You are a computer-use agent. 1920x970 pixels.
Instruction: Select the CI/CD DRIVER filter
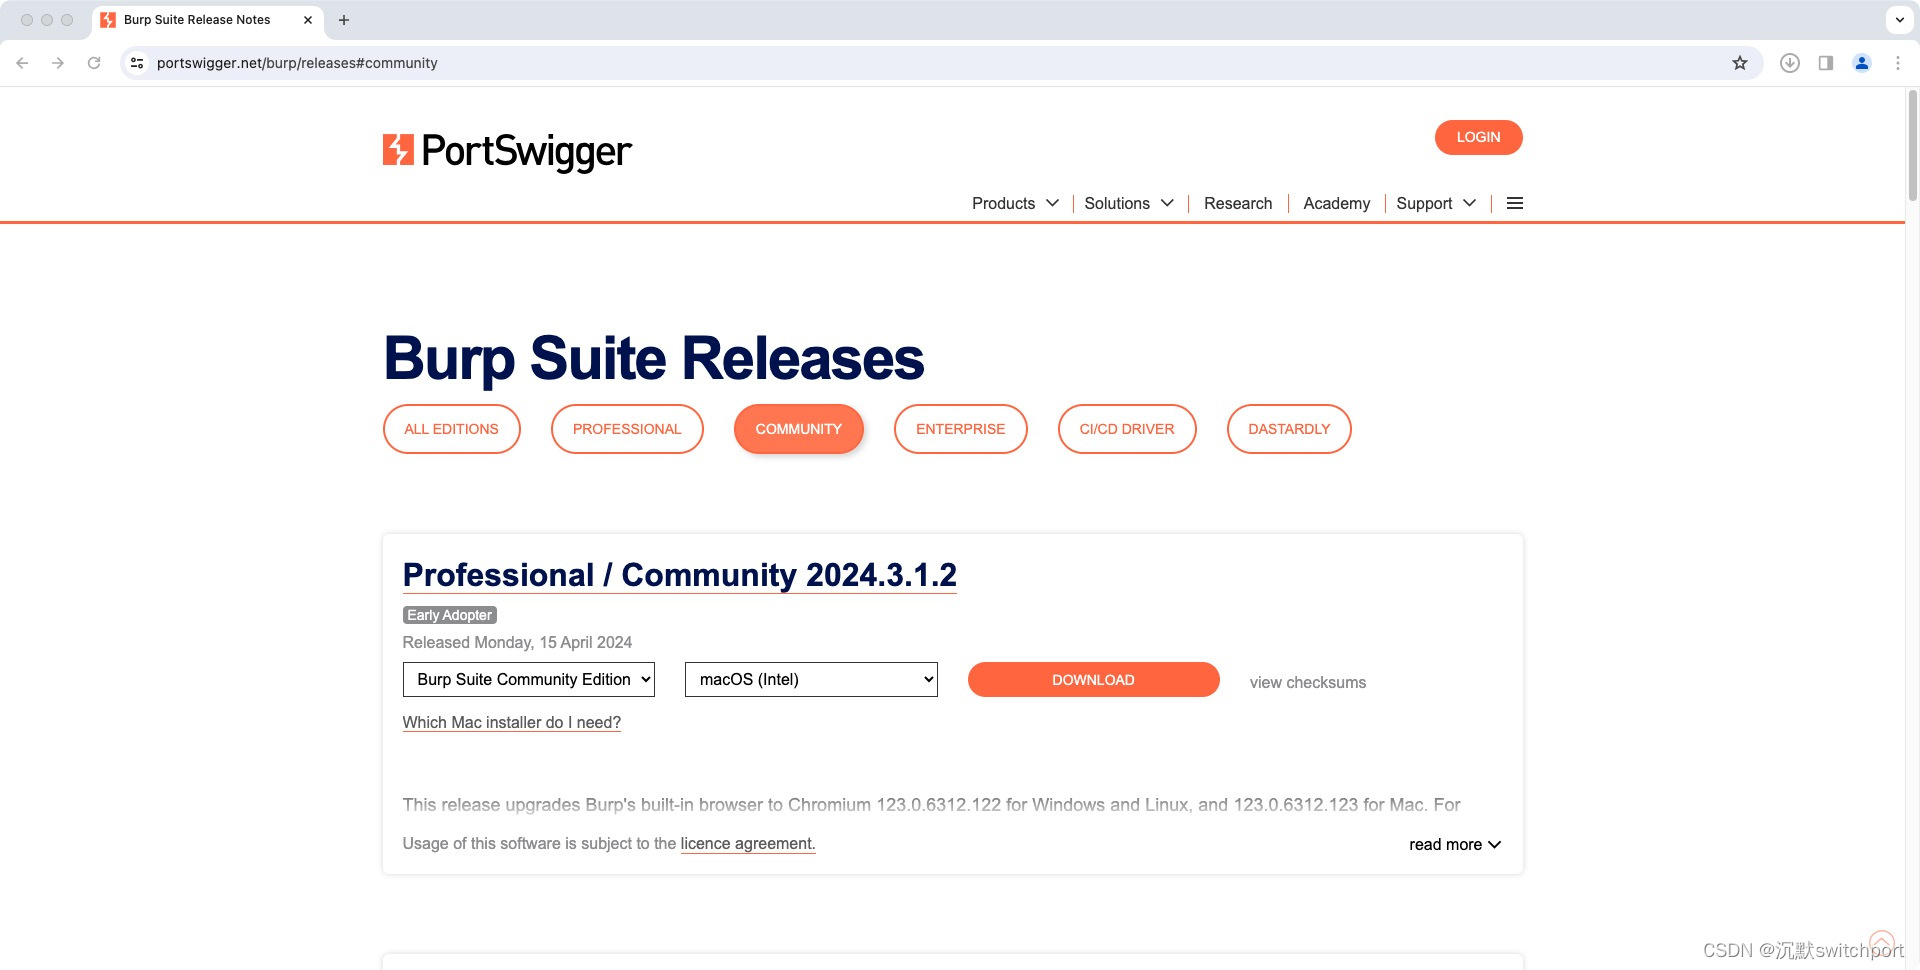1127,429
